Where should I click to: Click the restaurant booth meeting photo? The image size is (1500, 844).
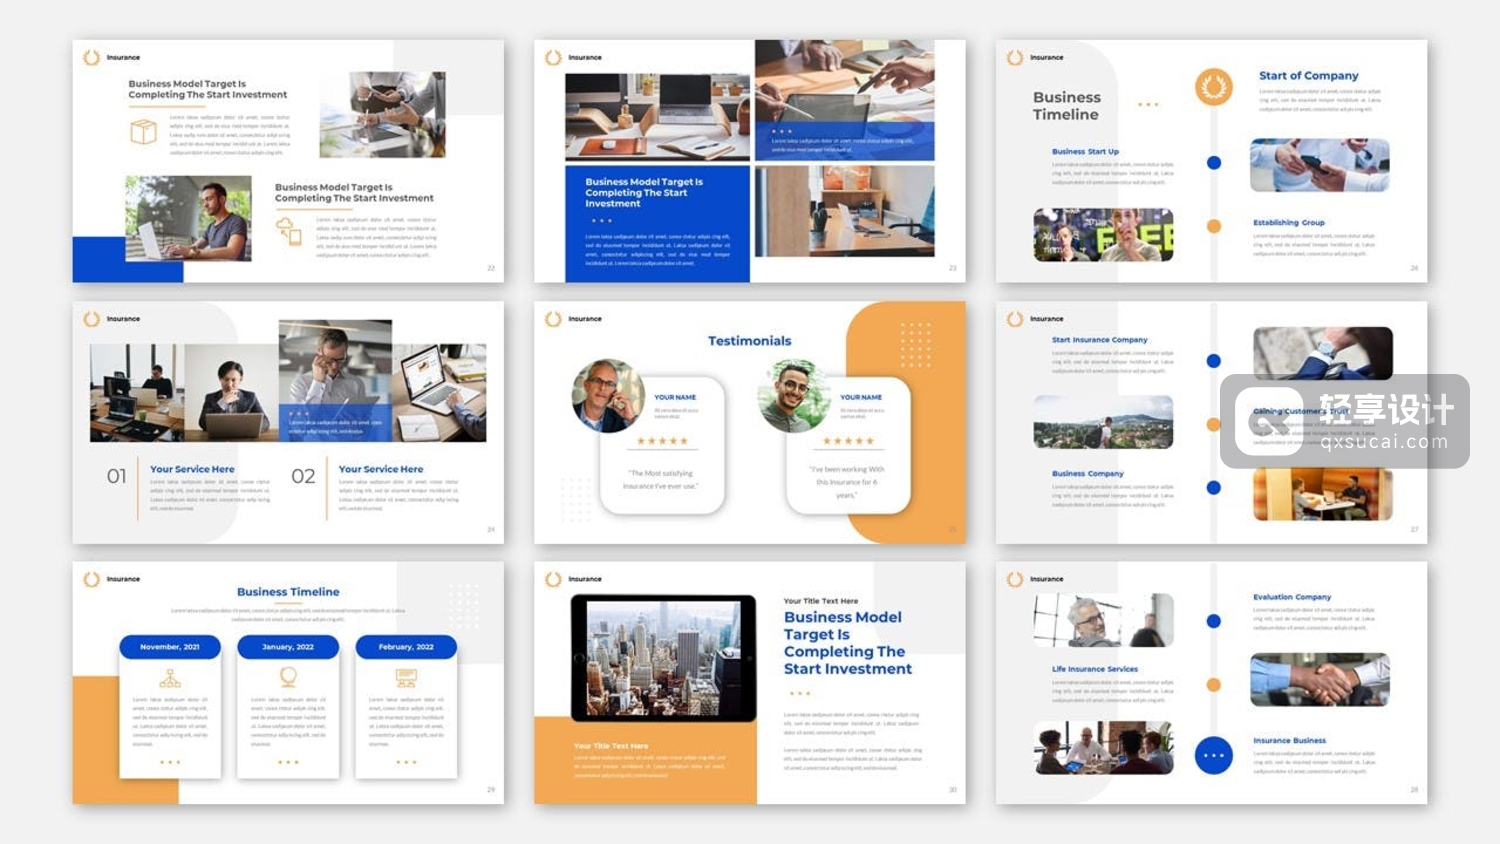coord(1322,493)
